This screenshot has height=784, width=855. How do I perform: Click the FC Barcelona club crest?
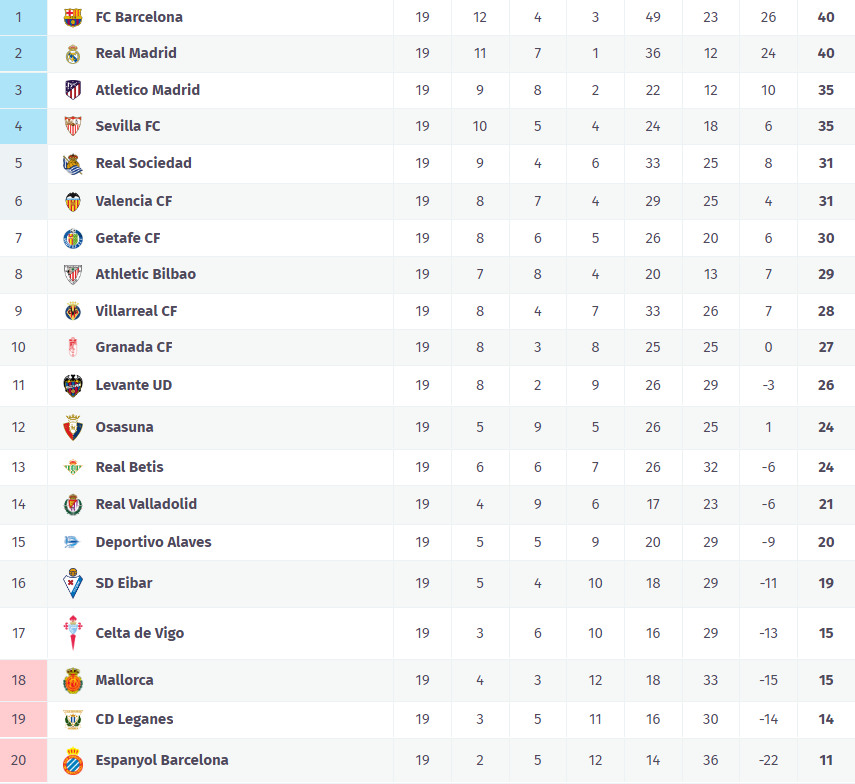tap(73, 17)
